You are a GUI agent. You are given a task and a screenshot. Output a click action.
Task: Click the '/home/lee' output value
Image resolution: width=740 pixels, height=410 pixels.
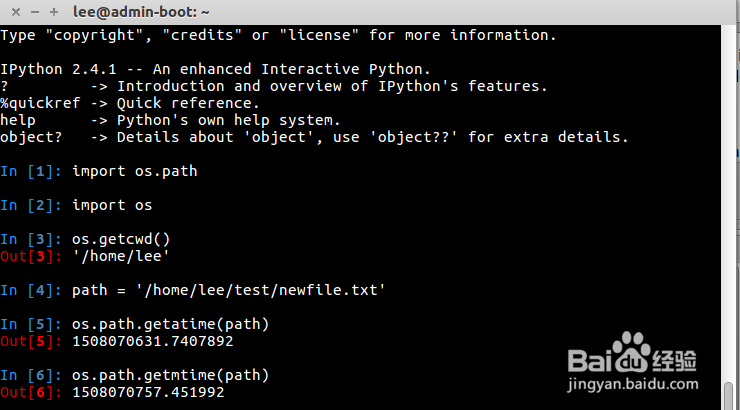pyautogui.click(x=117, y=256)
